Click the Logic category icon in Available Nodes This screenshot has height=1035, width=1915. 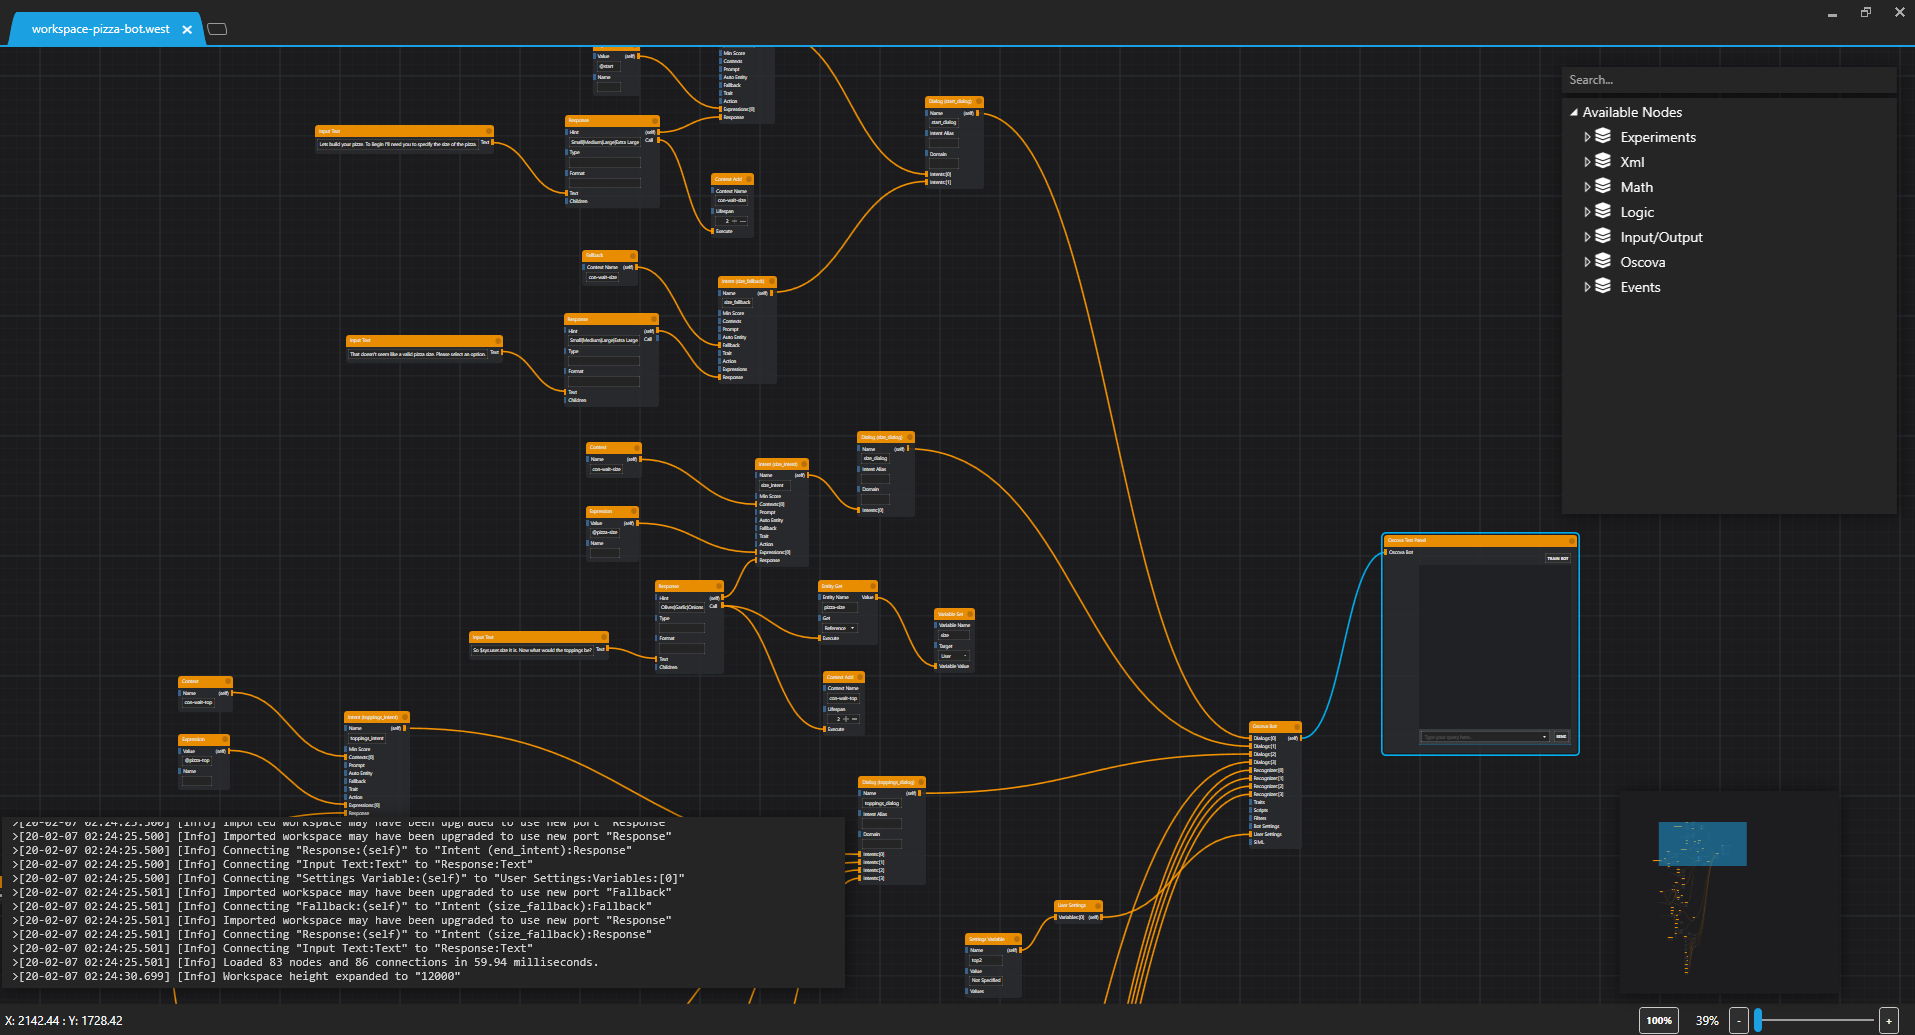pos(1605,212)
